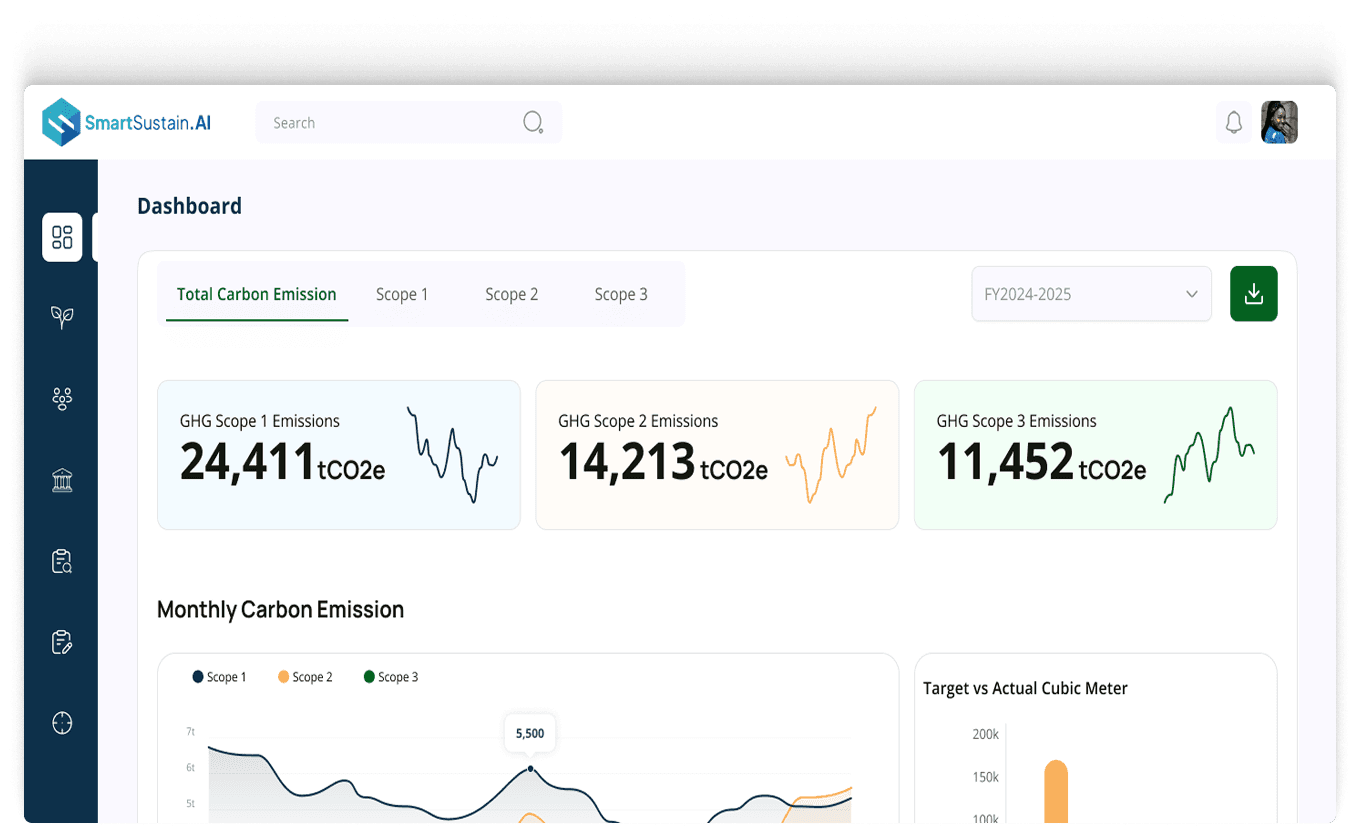Click the search magnifier icon
1360x827 pixels.
[x=533, y=122]
